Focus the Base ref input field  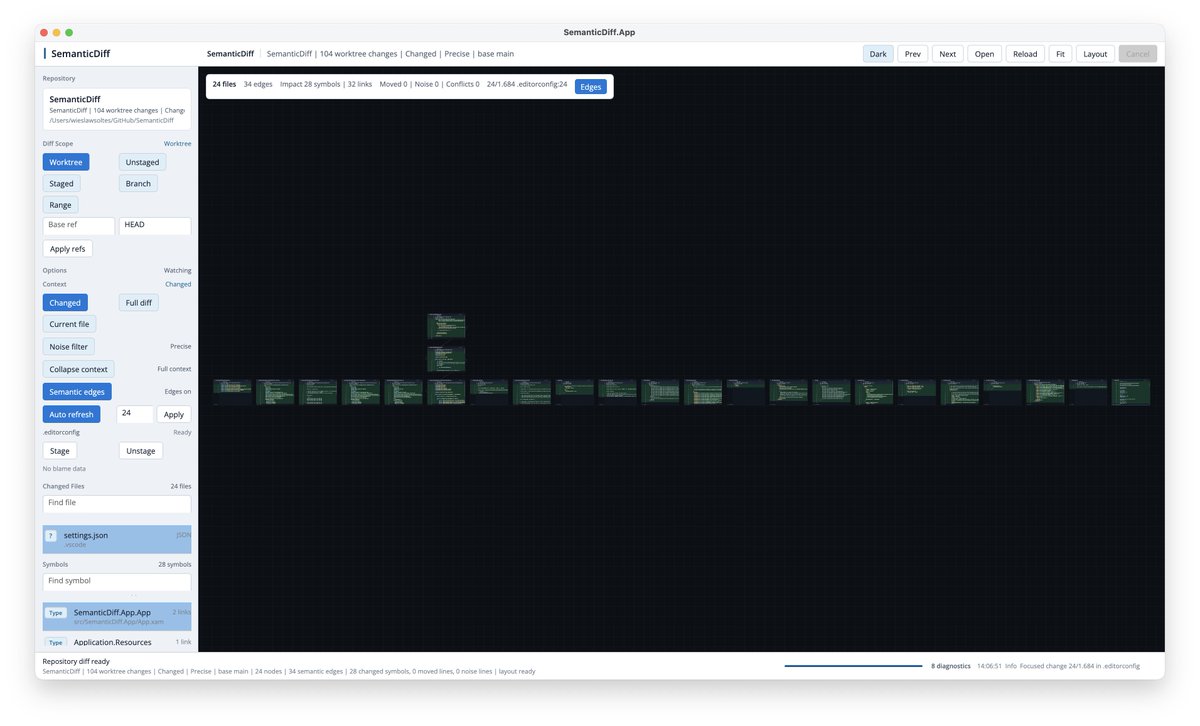(x=79, y=226)
